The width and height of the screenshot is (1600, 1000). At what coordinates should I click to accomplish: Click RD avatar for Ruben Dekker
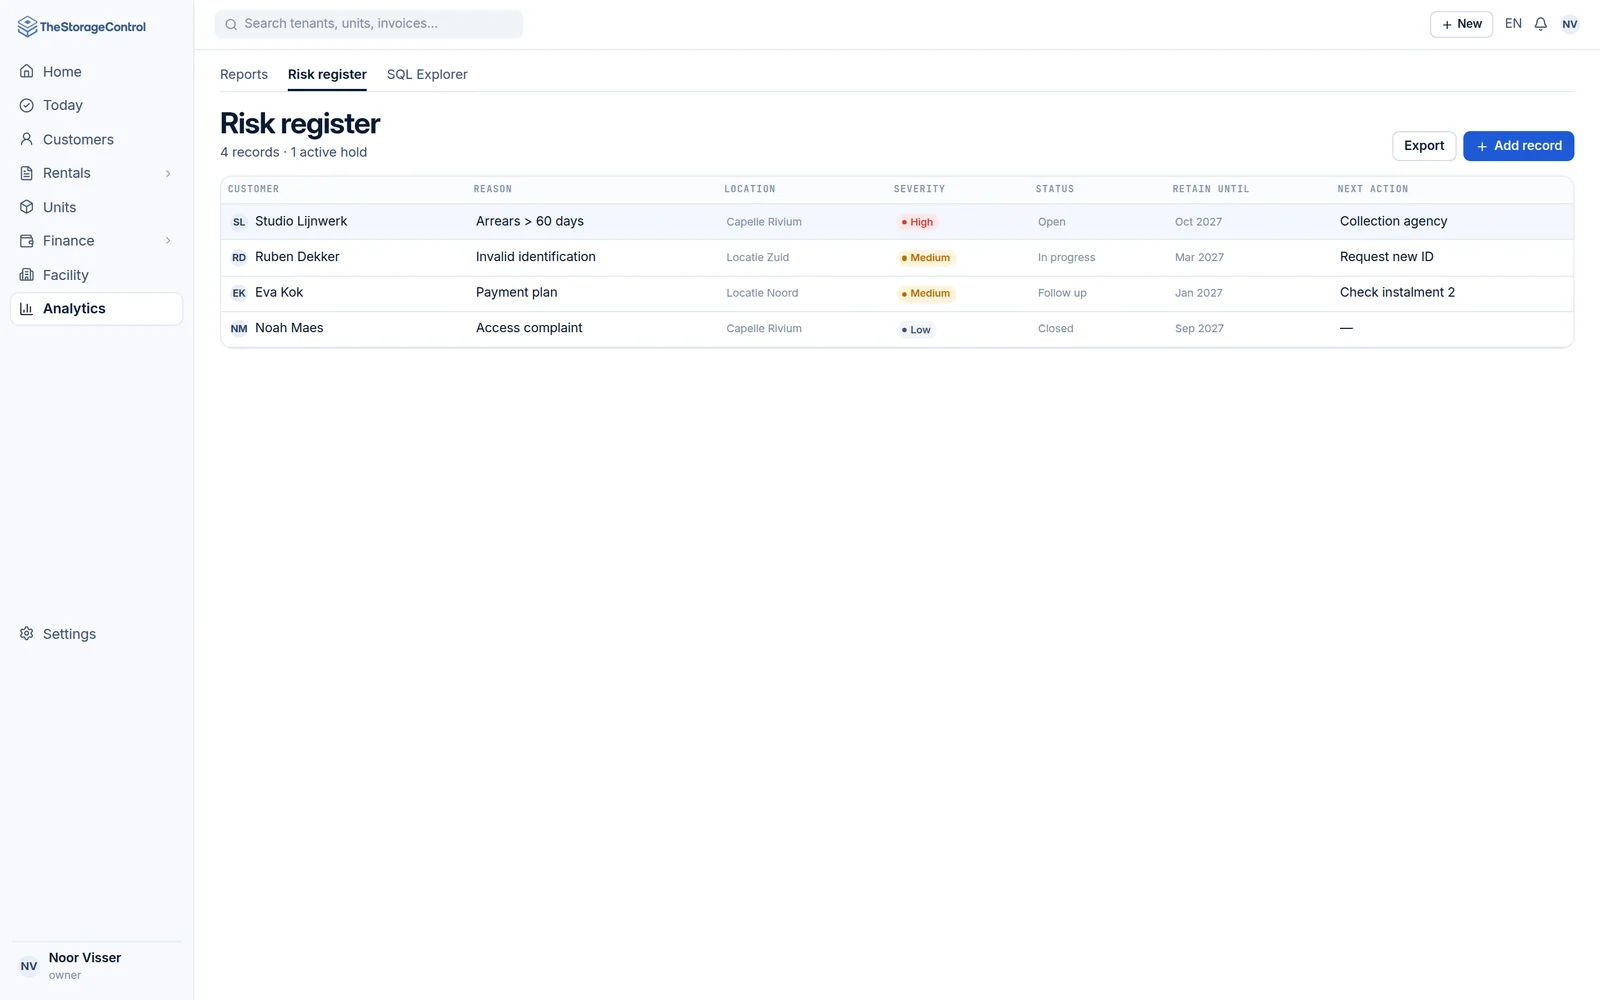tap(239, 258)
